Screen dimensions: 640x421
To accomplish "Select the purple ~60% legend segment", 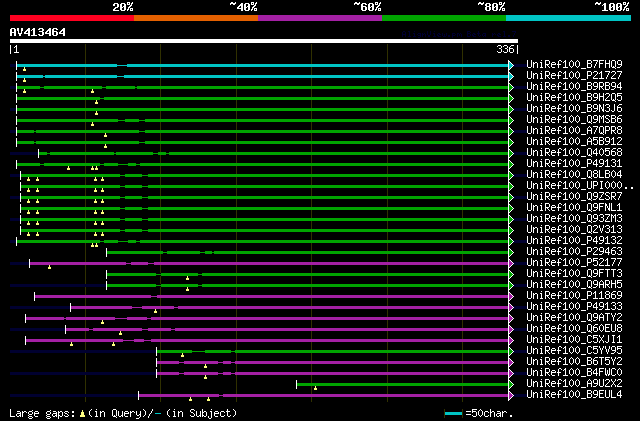I will point(319,18).
